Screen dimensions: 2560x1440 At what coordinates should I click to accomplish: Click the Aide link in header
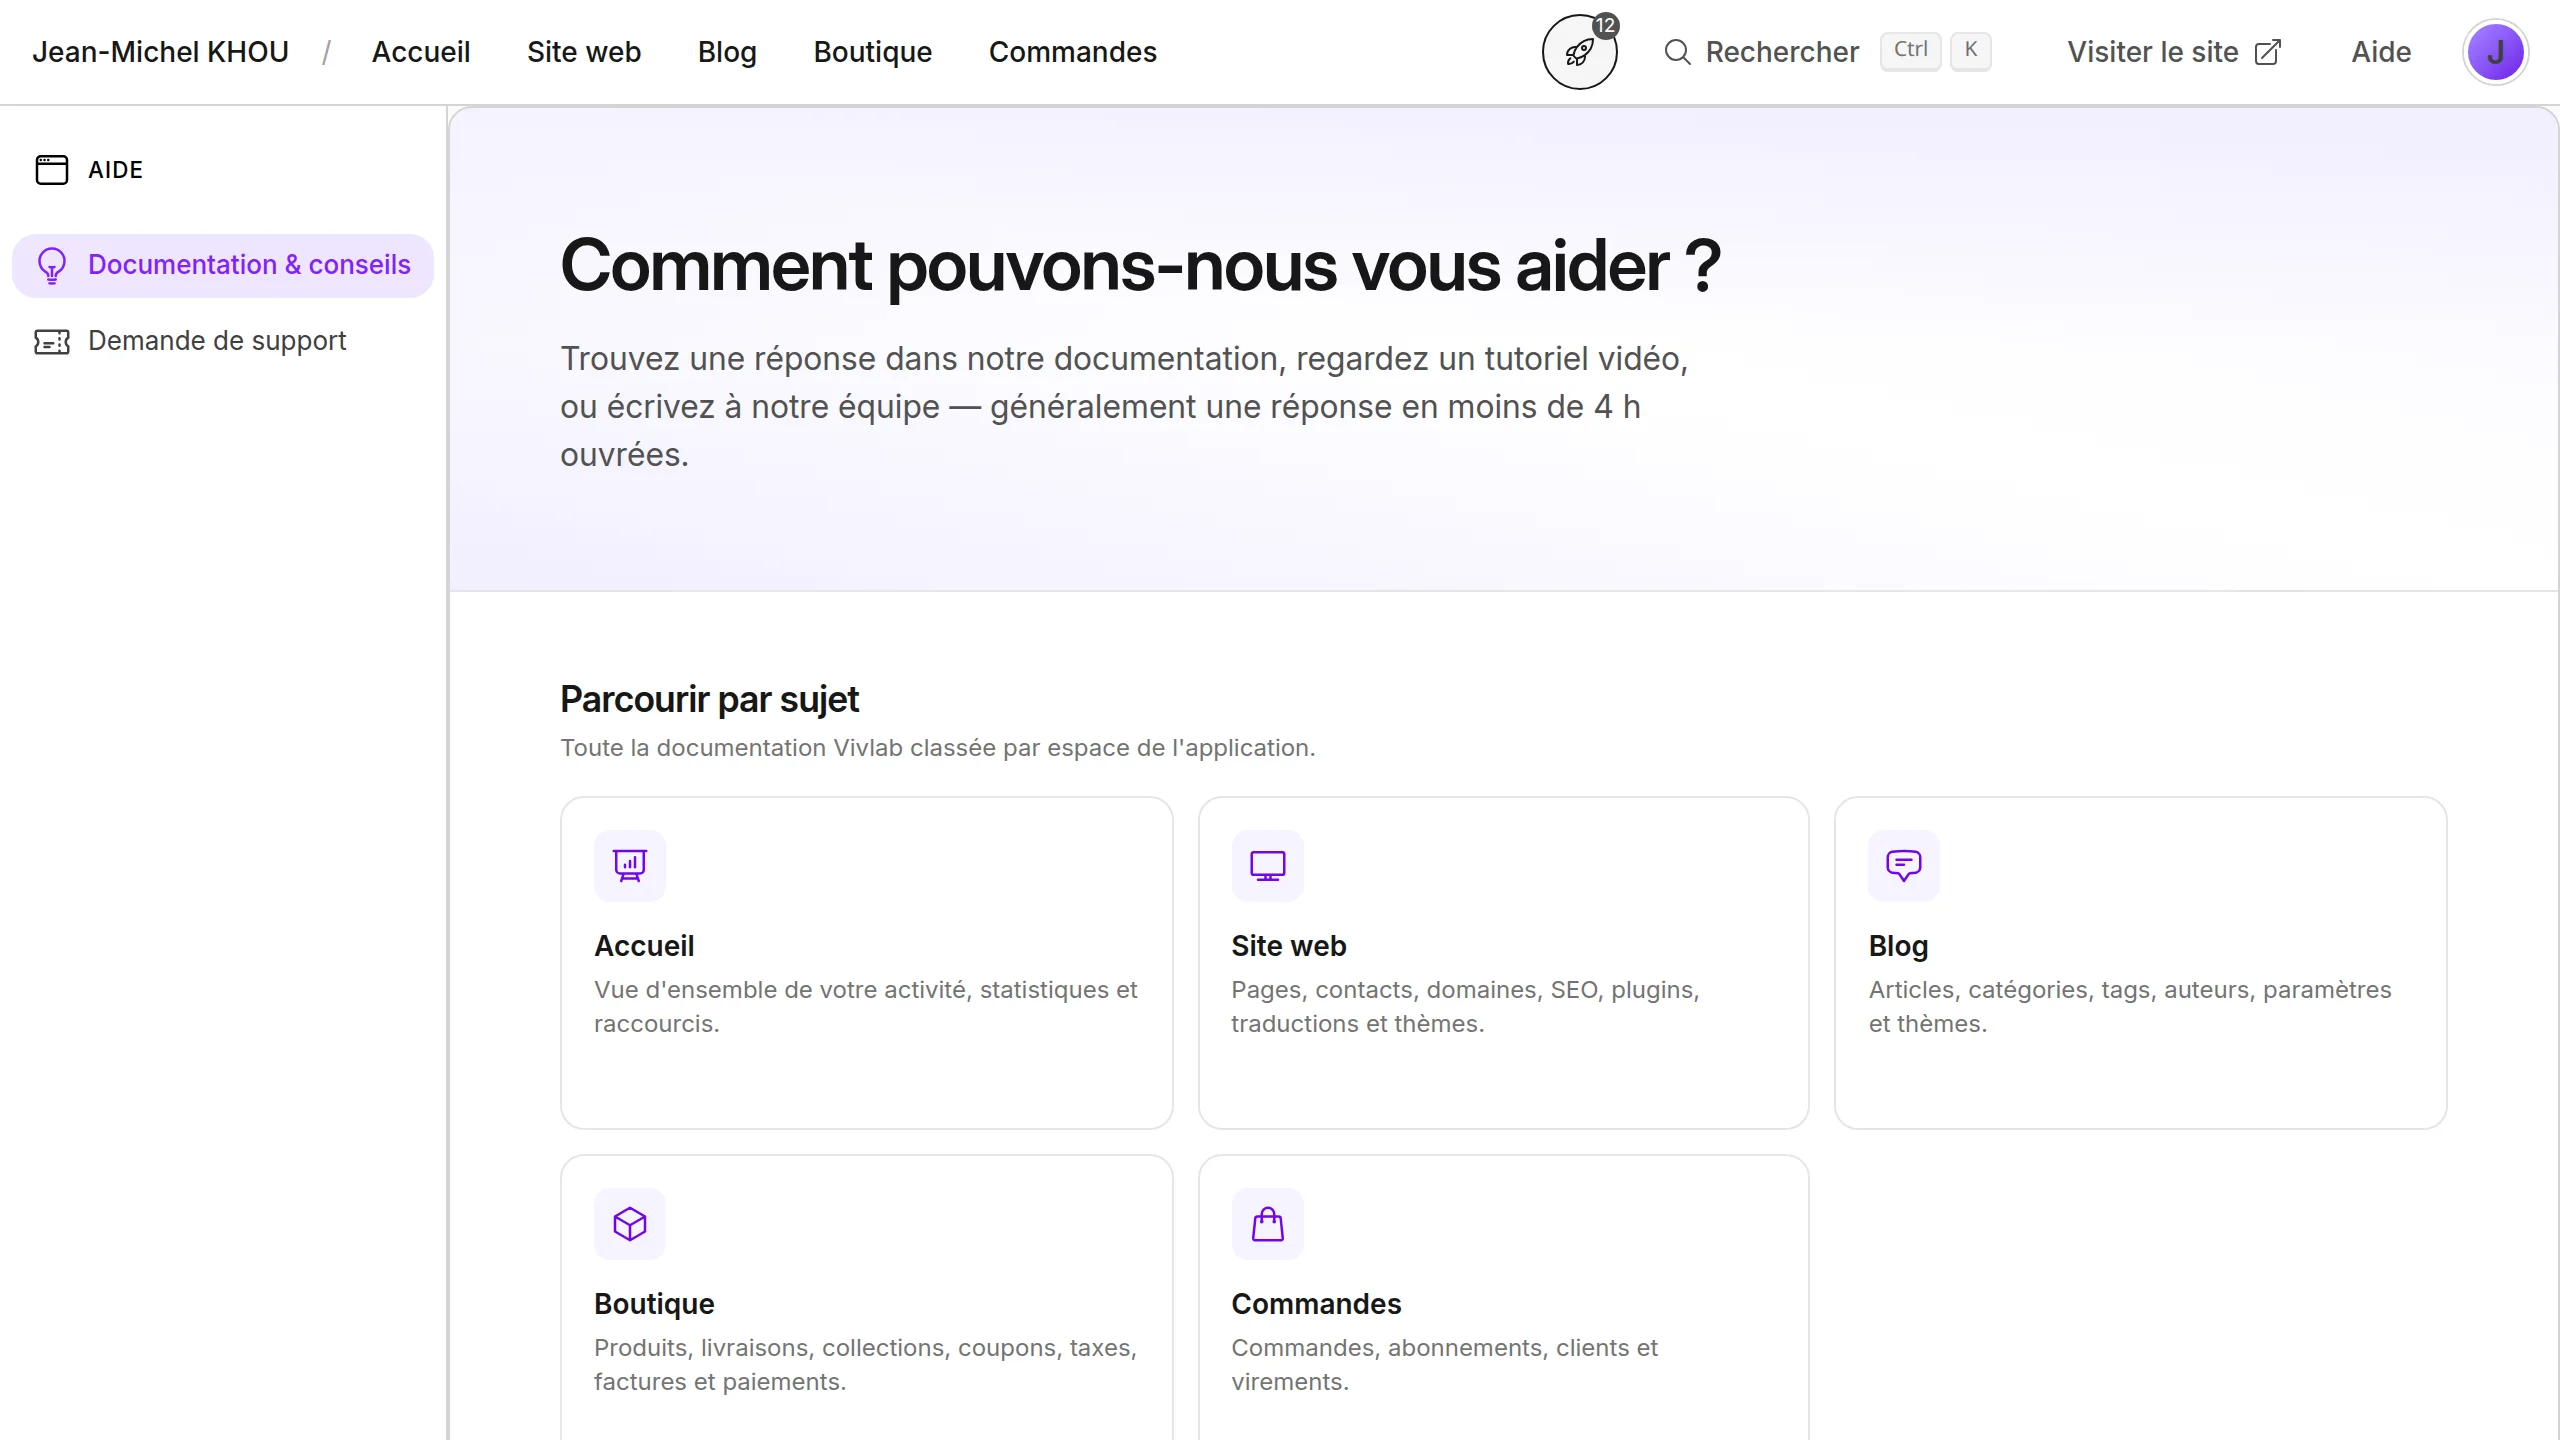(x=2380, y=52)
